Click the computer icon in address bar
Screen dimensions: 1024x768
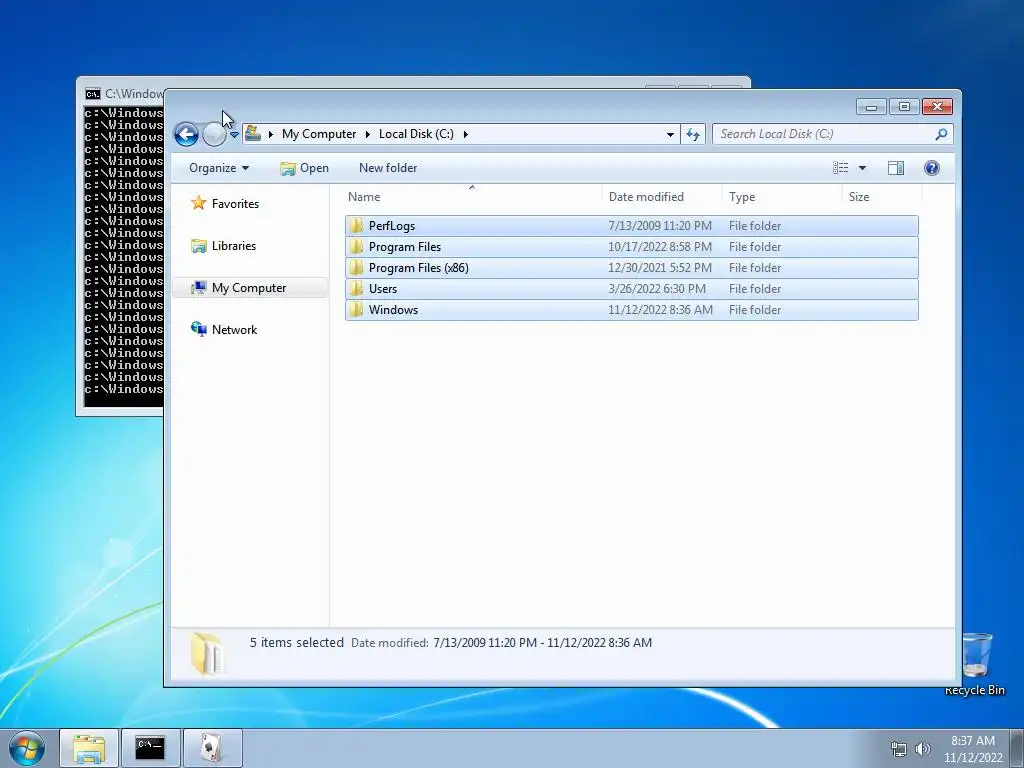click(x=253, y=133)
